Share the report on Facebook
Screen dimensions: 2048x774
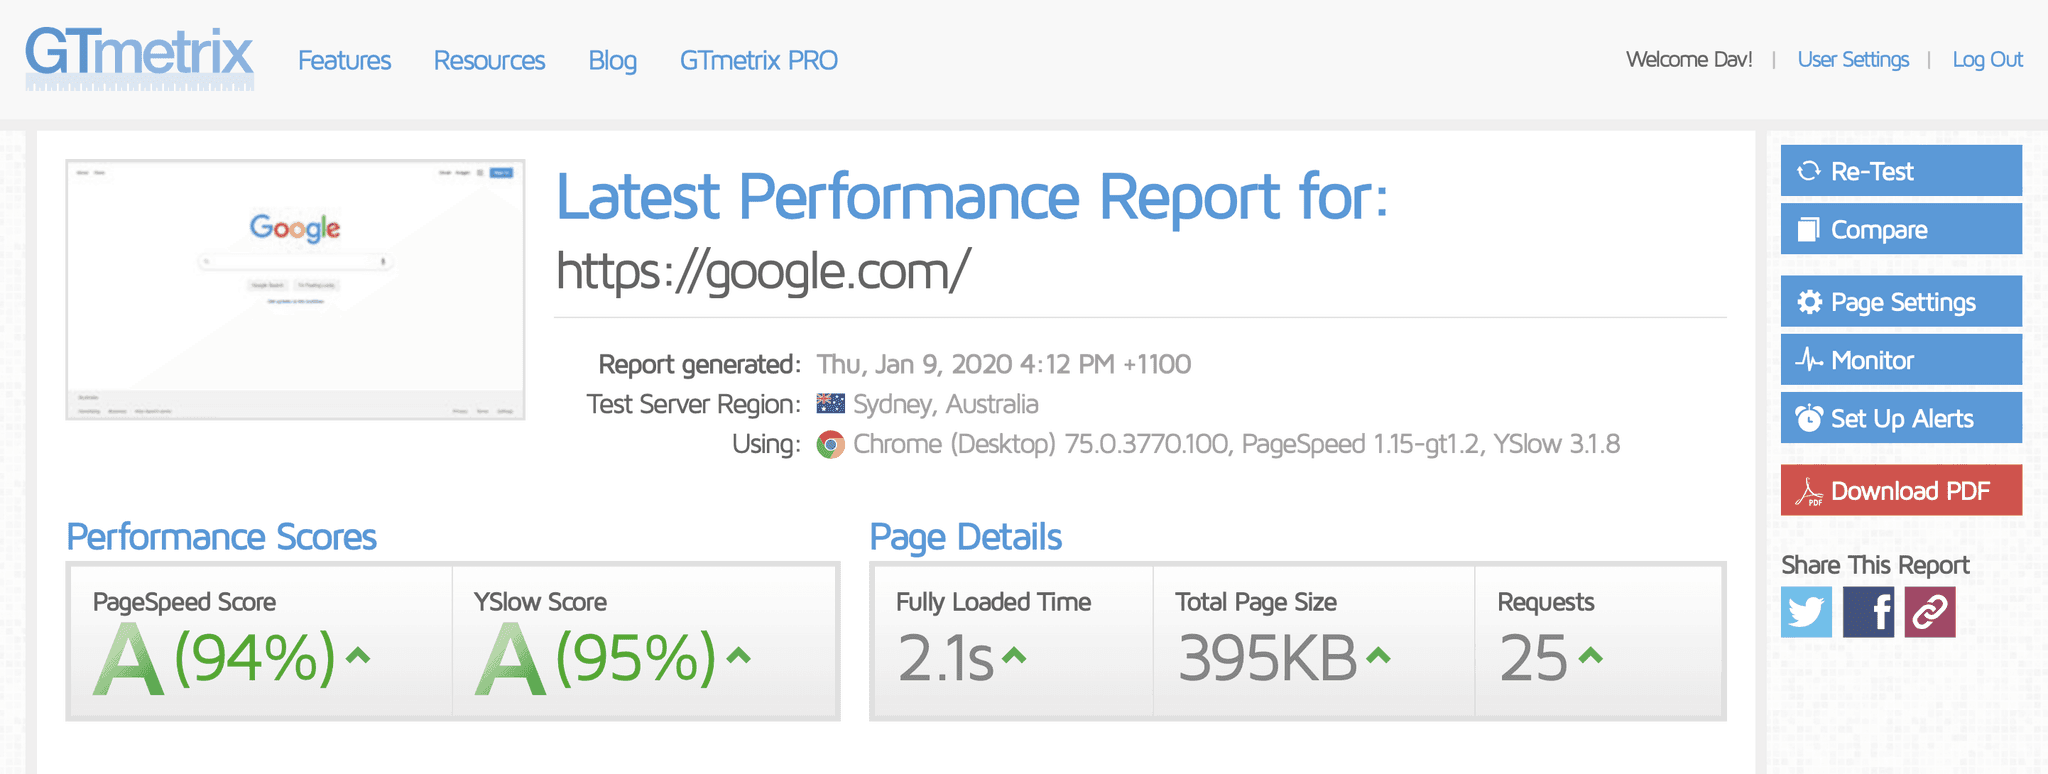pos(1868,612)
